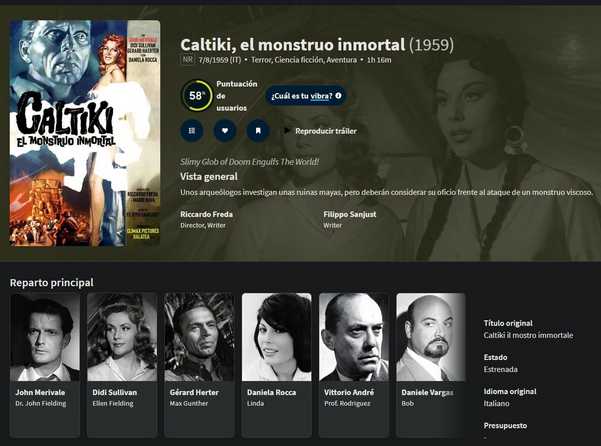Select the Terror genre link

261,60
